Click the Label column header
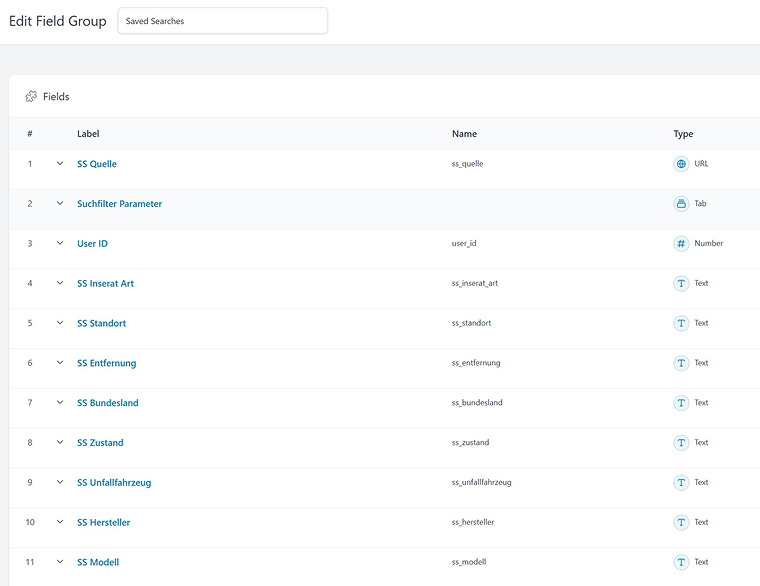This screenshot has height=586, width=760. [88, 134]
